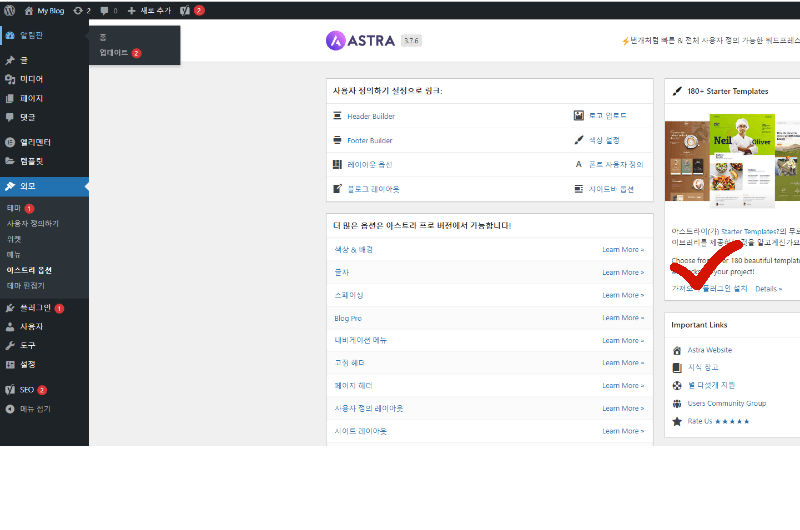Click Rate Us stars link
This screenshot has height=530, width=800.
pos(718,421)
